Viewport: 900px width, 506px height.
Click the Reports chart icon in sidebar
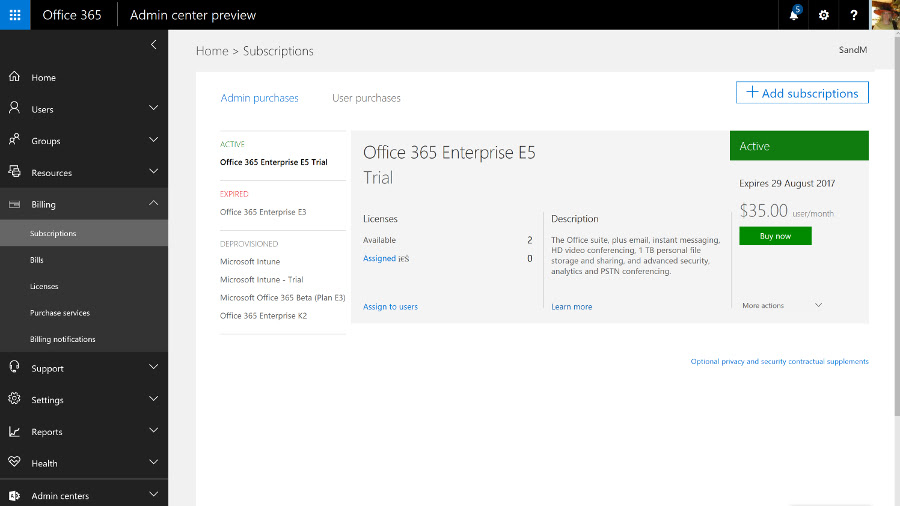[14, 431]
